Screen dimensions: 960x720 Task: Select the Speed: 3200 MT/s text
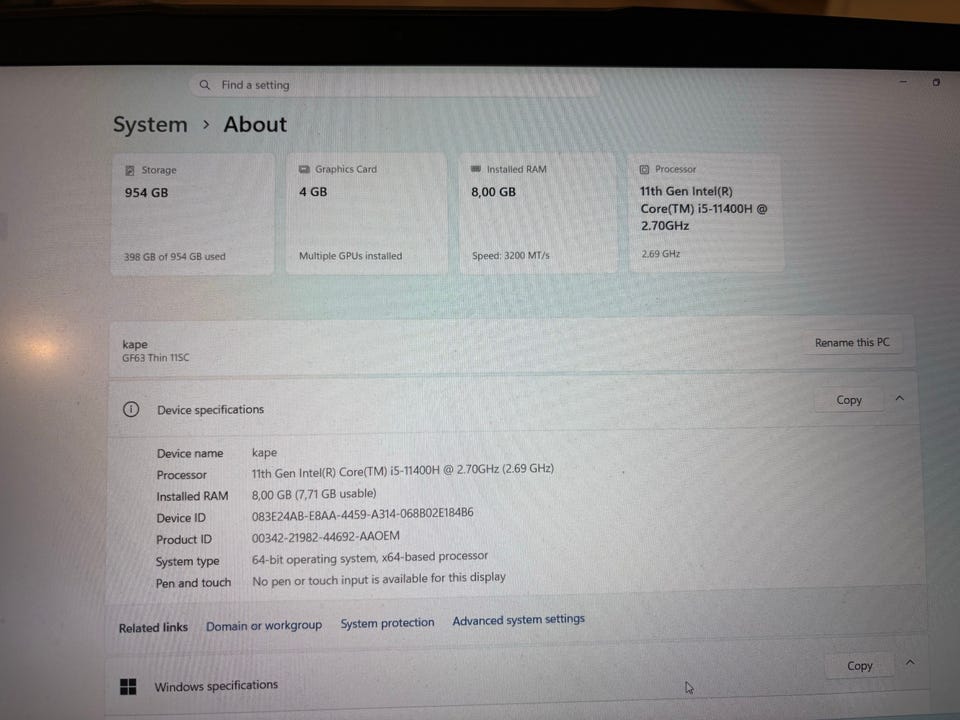point(511,255)
